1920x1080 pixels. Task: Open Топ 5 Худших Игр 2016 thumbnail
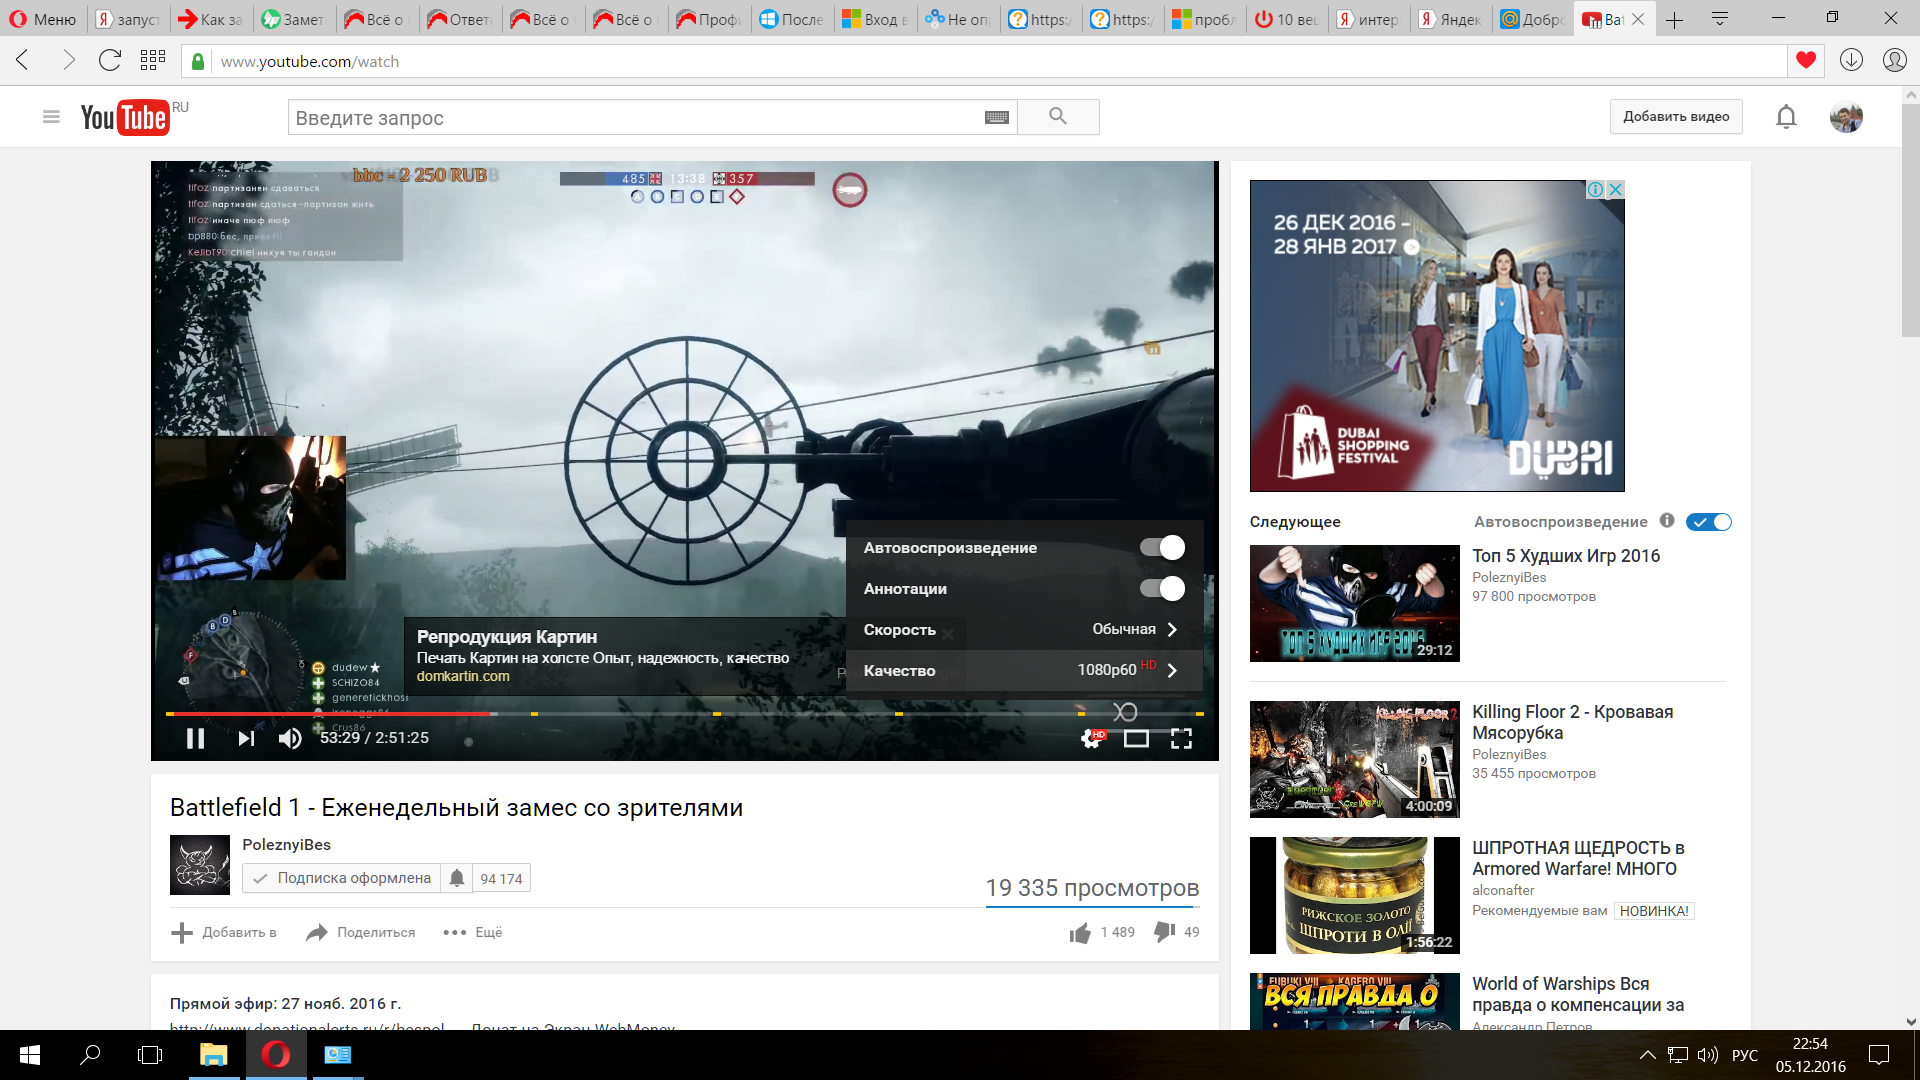(x=1354, y=603)
